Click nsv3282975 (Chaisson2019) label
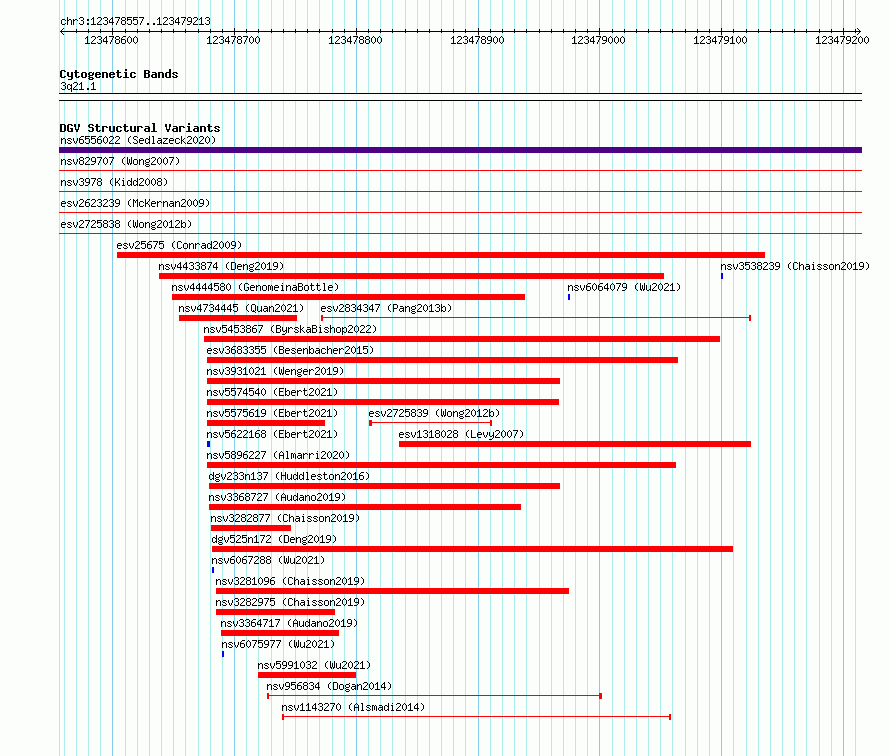Image resolution: width=890 pixels, height=756 pixels. 290,602
